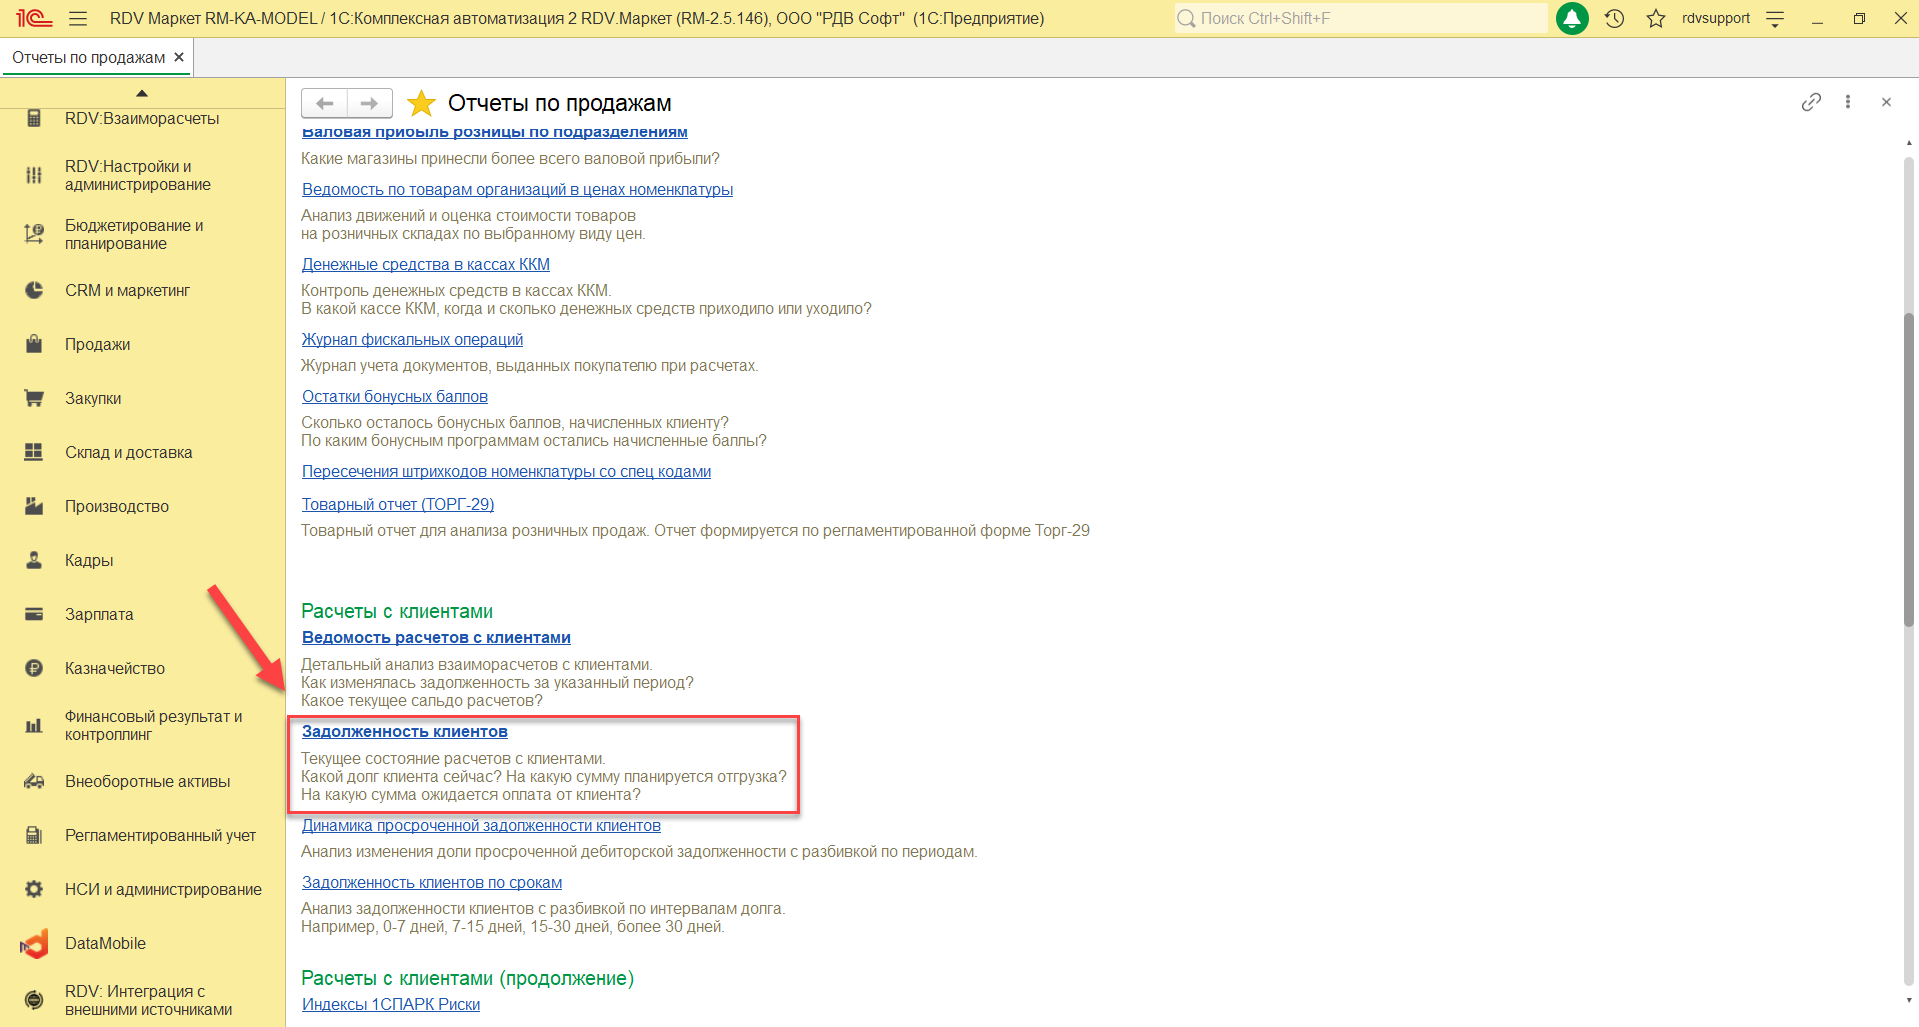Click the RDV:Взаиморасчеты section icon

tap(34, 118)
